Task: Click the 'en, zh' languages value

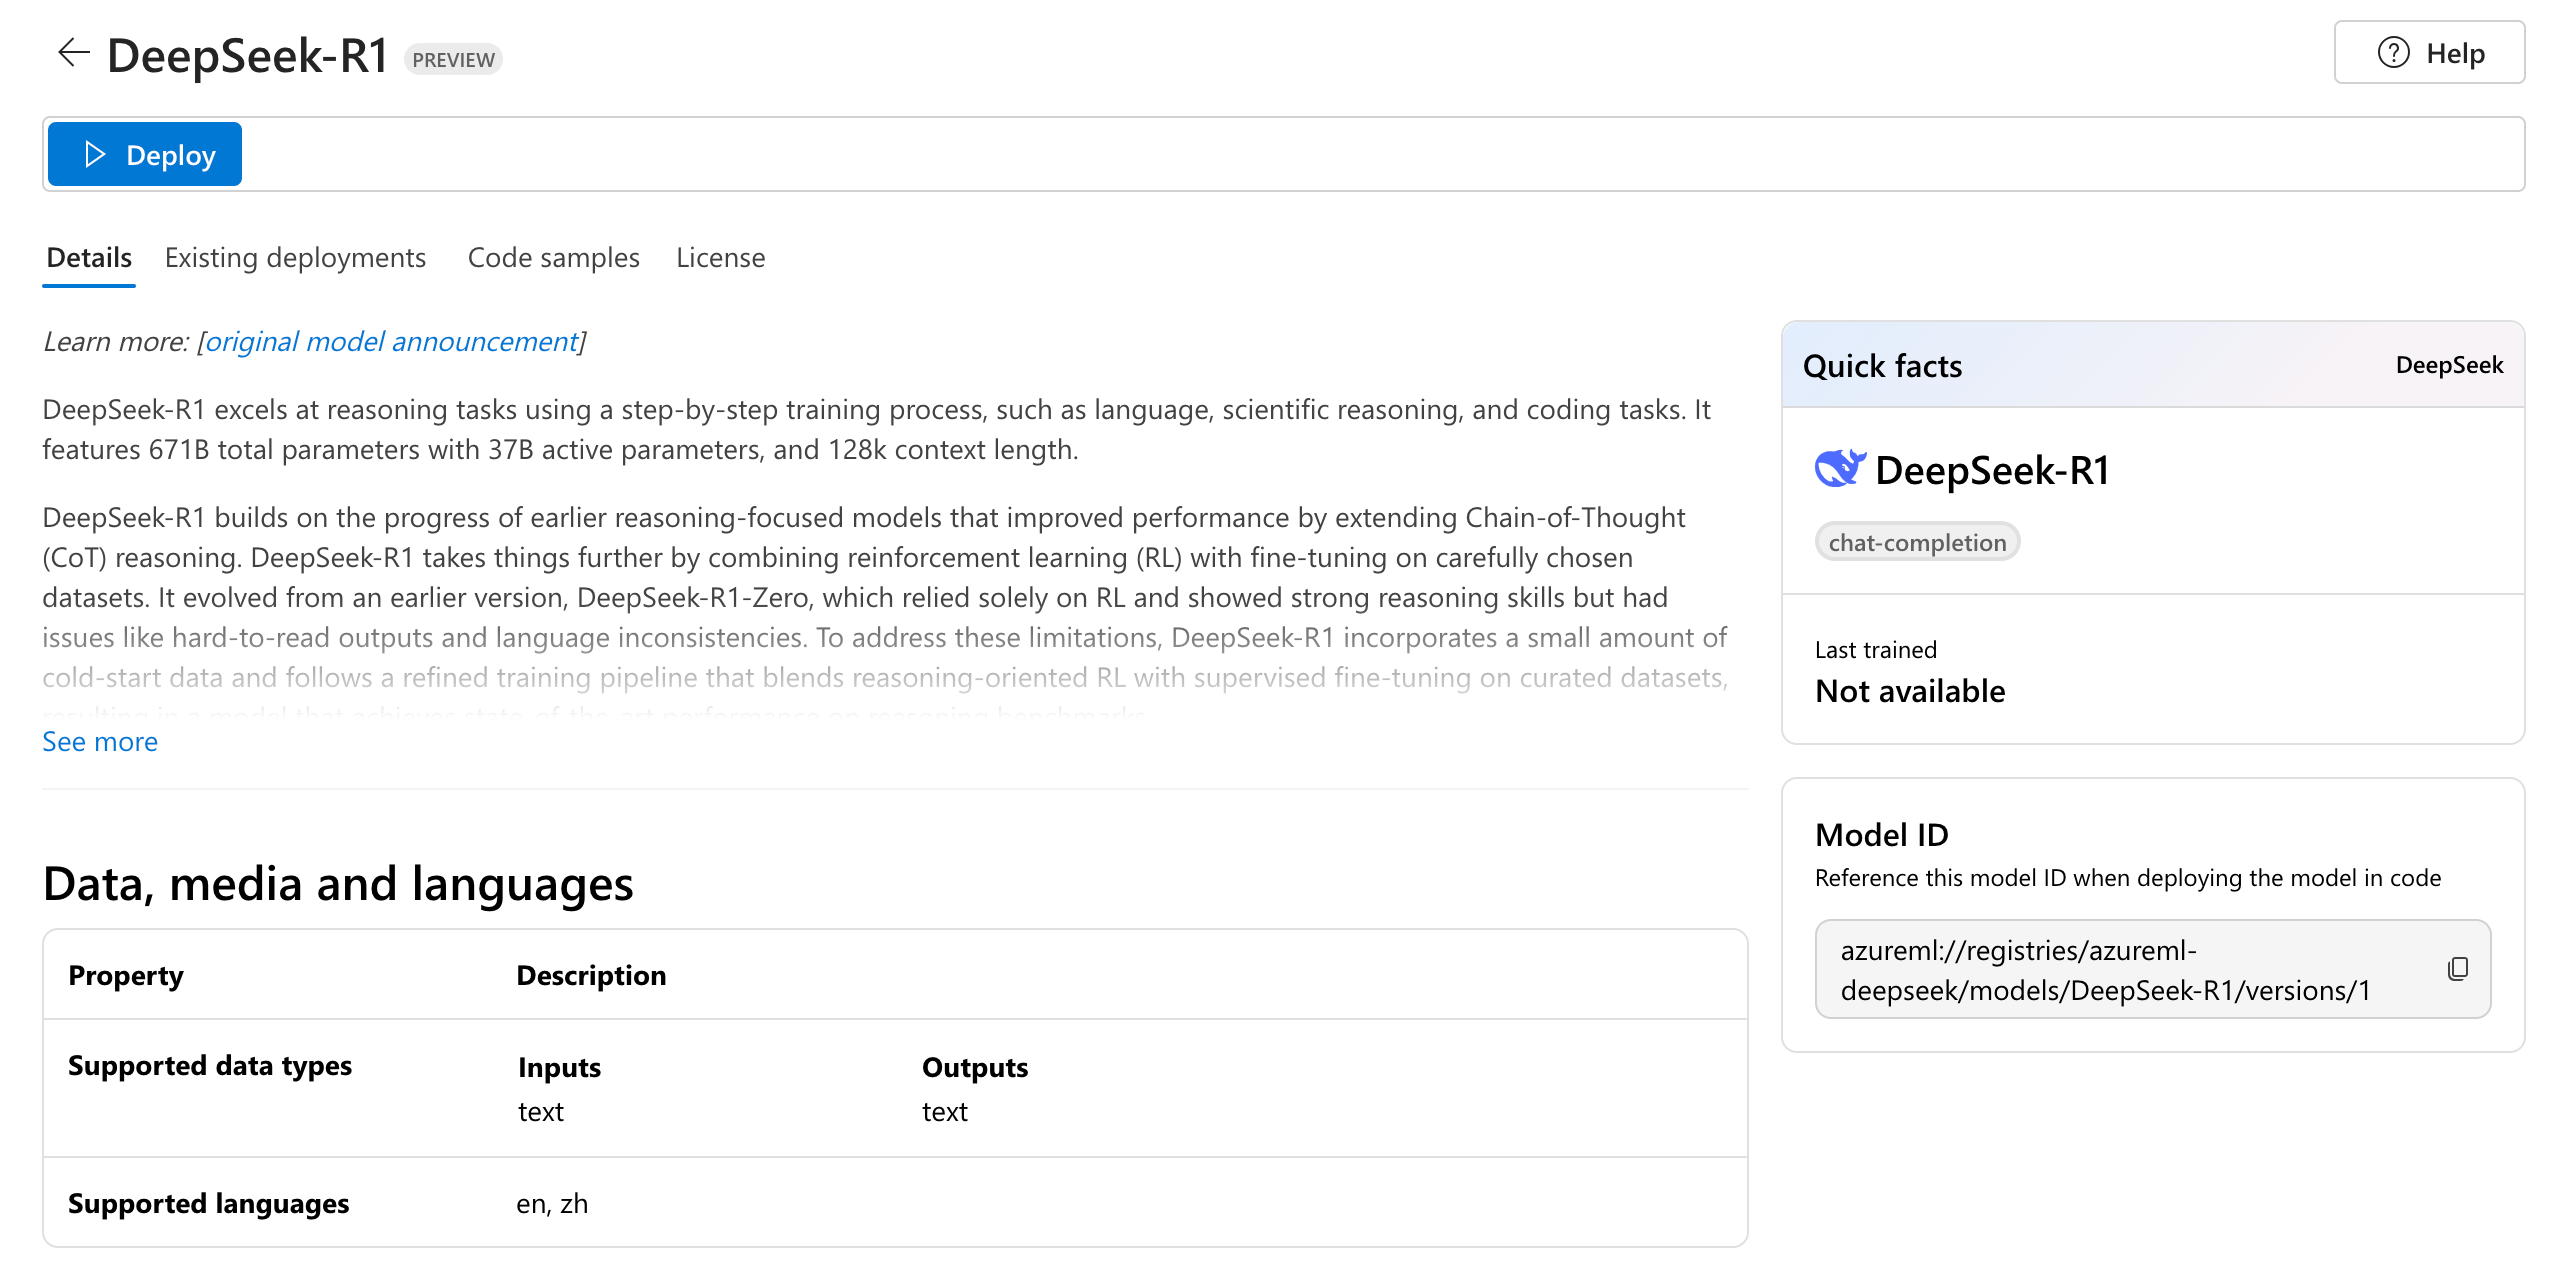Action: (x=552, y=1204)
